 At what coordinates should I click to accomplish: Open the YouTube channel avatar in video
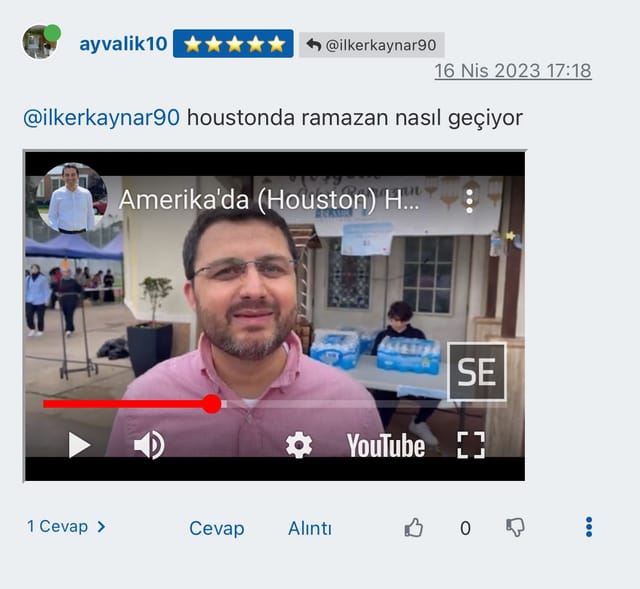tap(71, 198)
